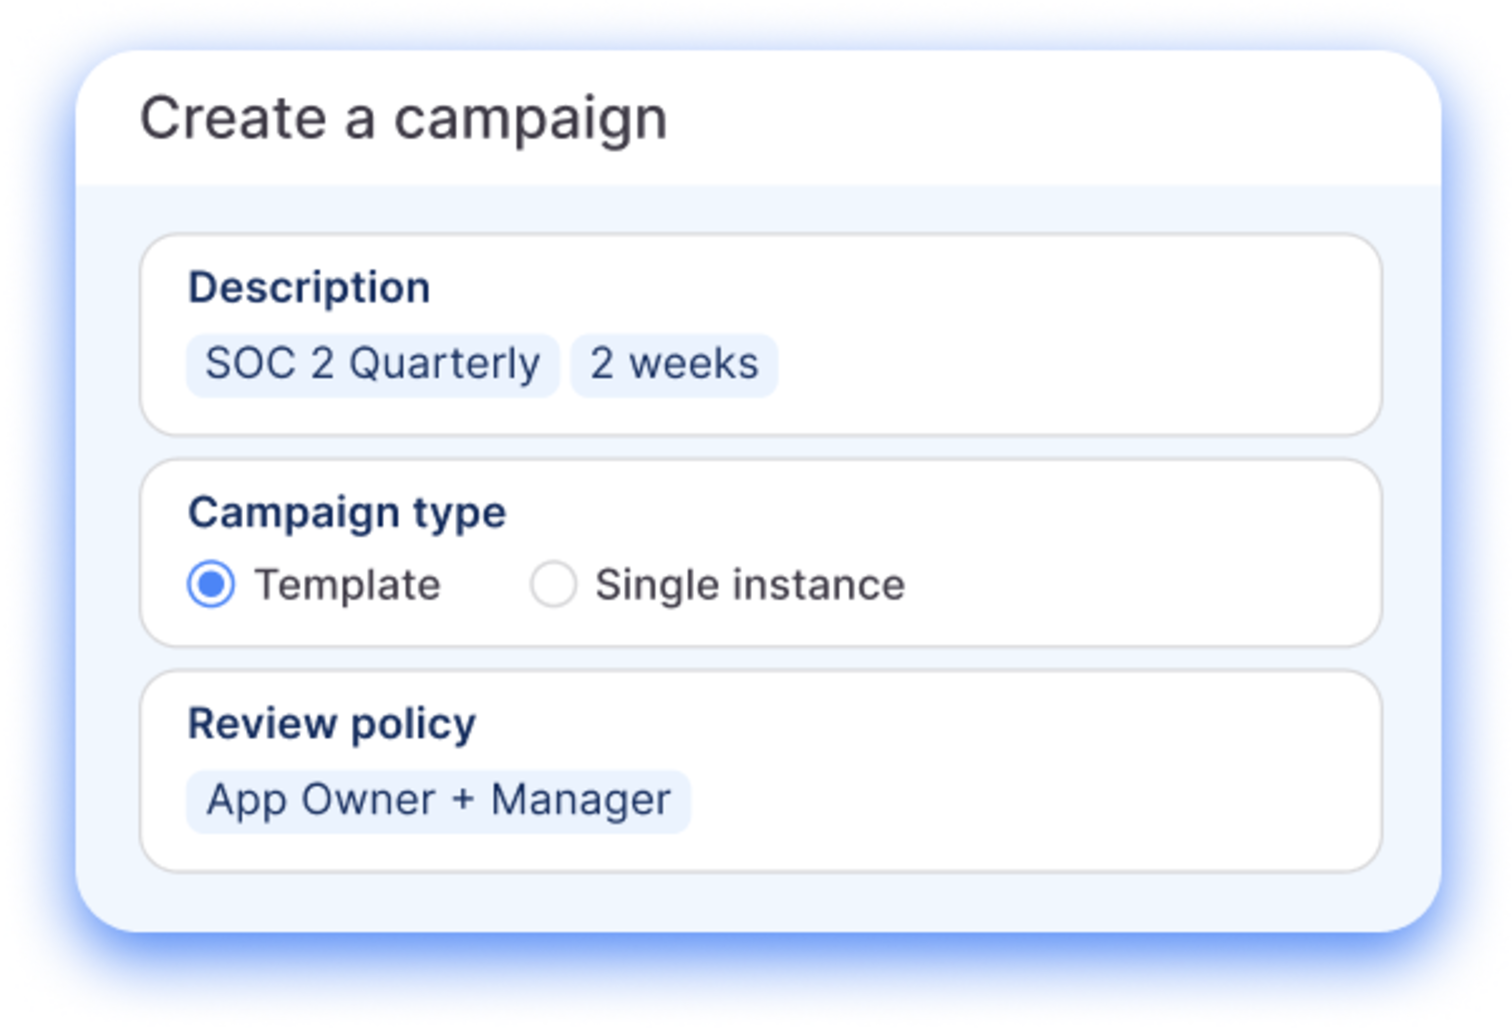This screenshot has height=1028, width=1512.
Task: Click the Campaign type heading
Action: [347, 513]
